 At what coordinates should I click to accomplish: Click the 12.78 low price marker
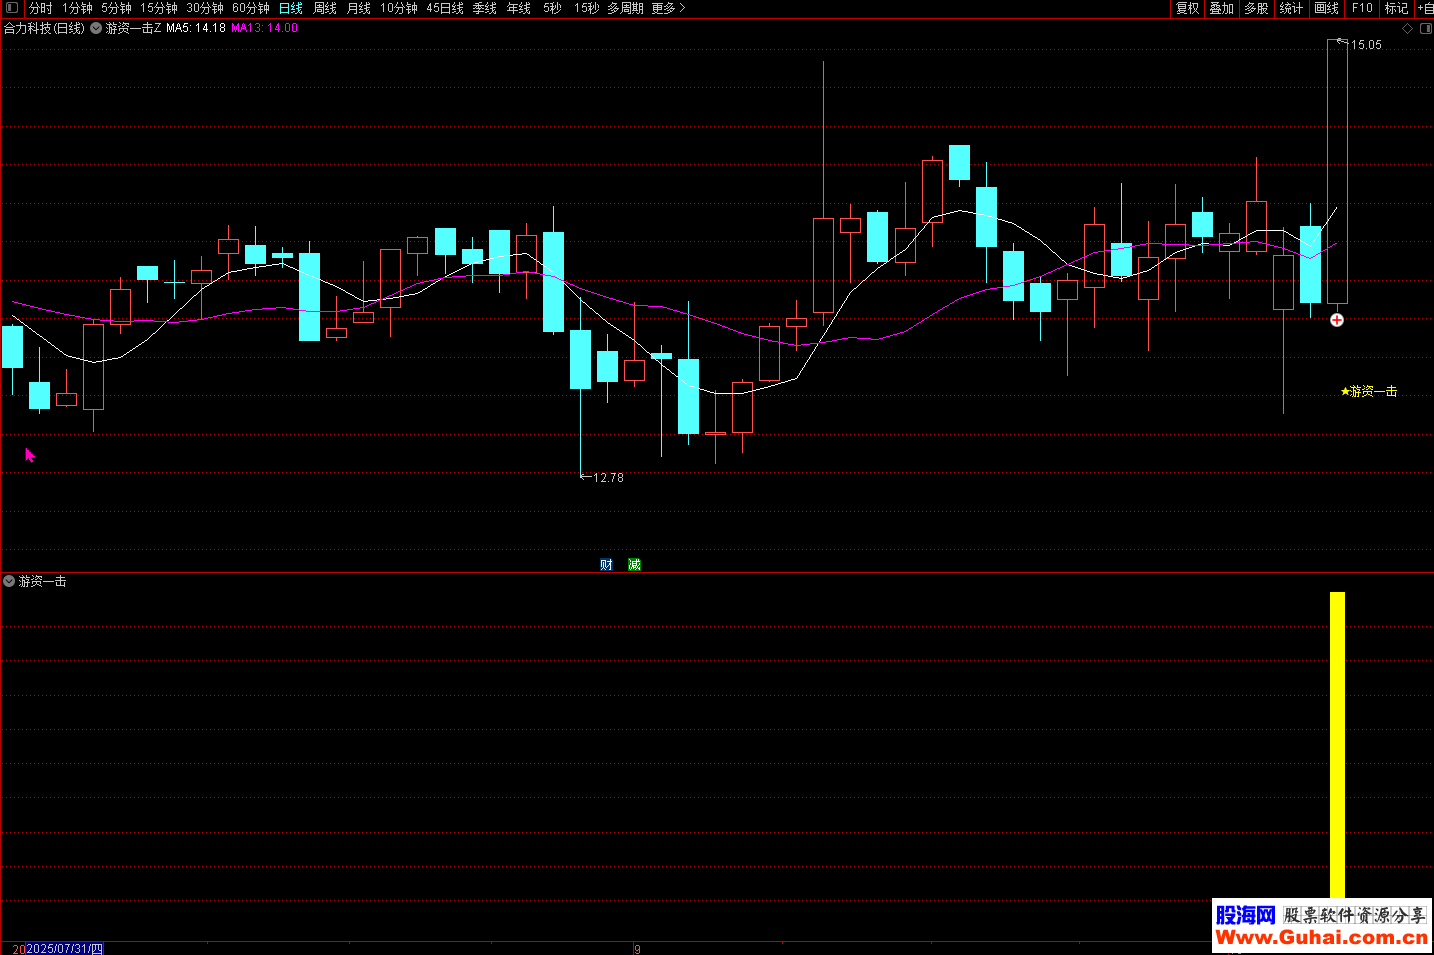[x=607, y=478]
